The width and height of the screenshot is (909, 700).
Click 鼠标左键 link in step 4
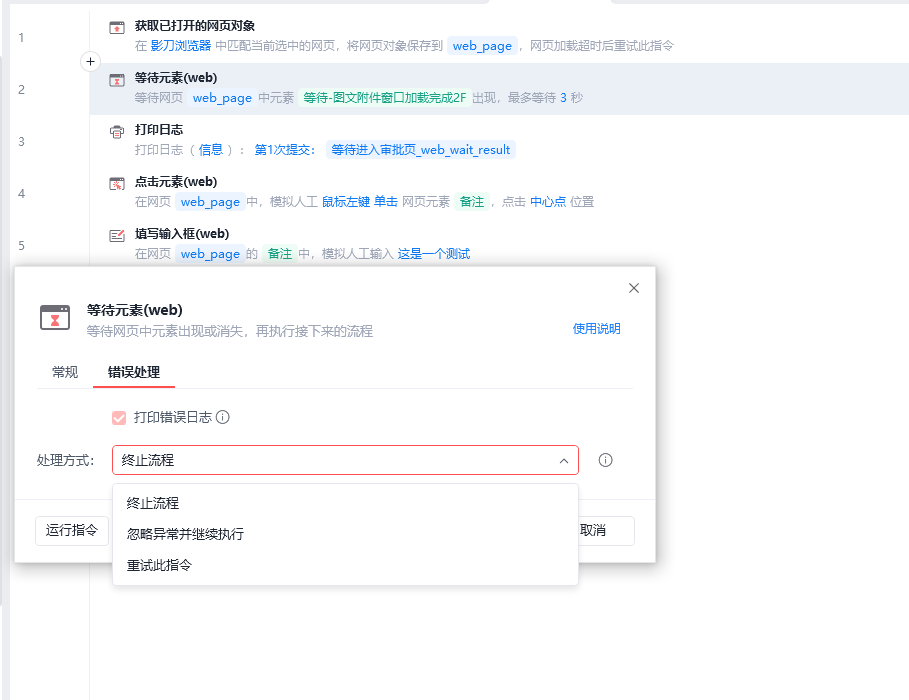point(346,202)
